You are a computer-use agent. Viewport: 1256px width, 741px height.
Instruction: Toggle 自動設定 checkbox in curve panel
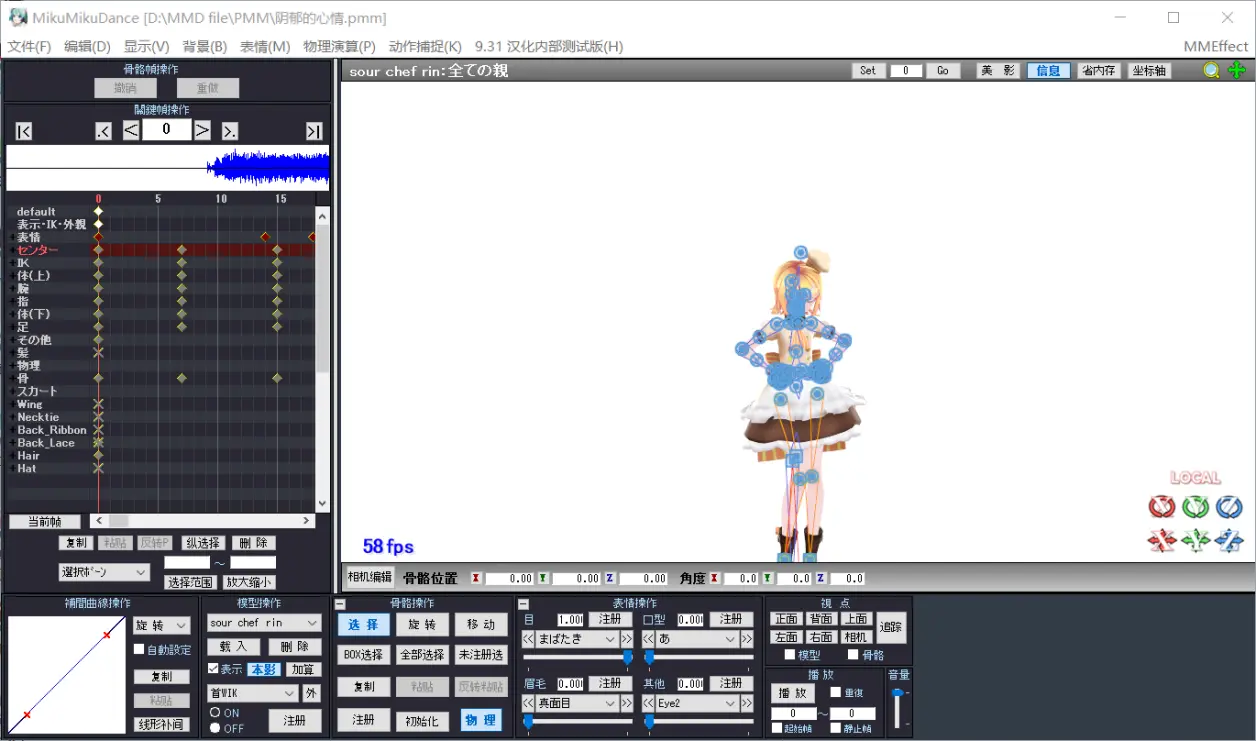click(x=139, y=649)
